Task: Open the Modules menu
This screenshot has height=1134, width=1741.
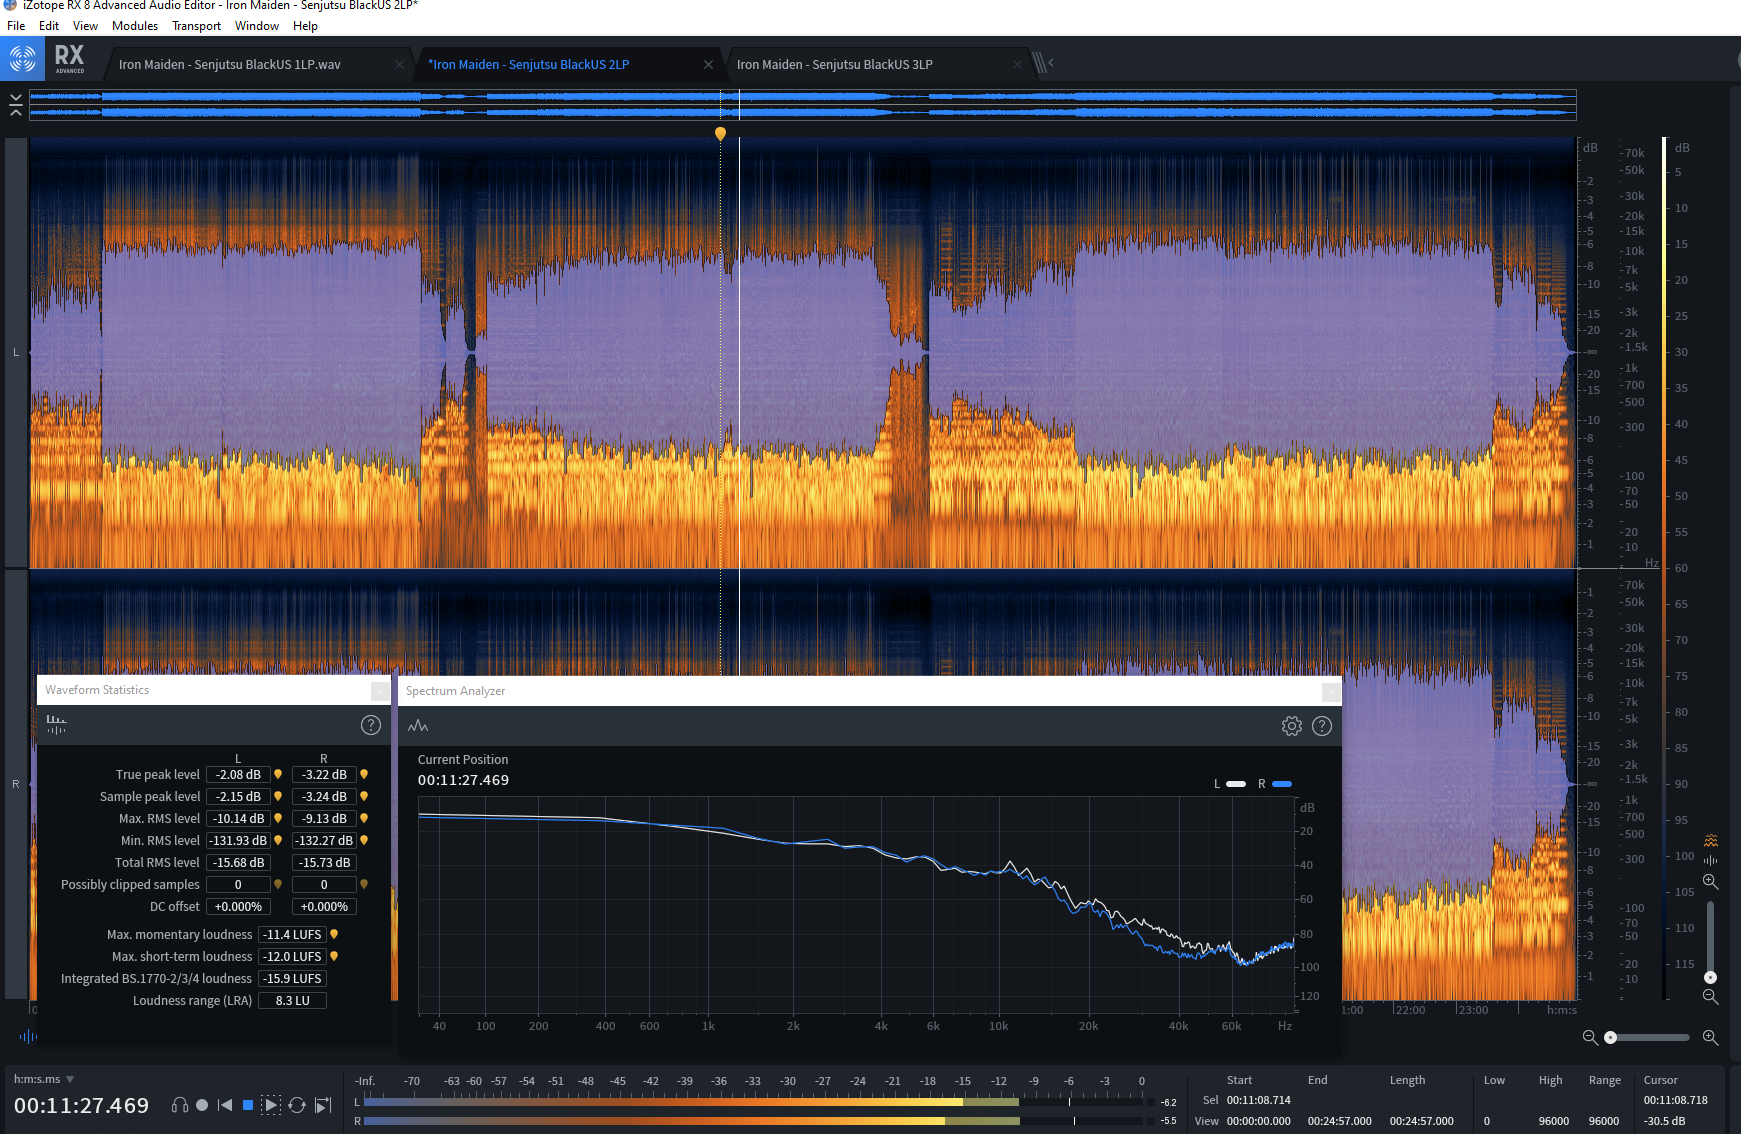Action: click(135, 26)
